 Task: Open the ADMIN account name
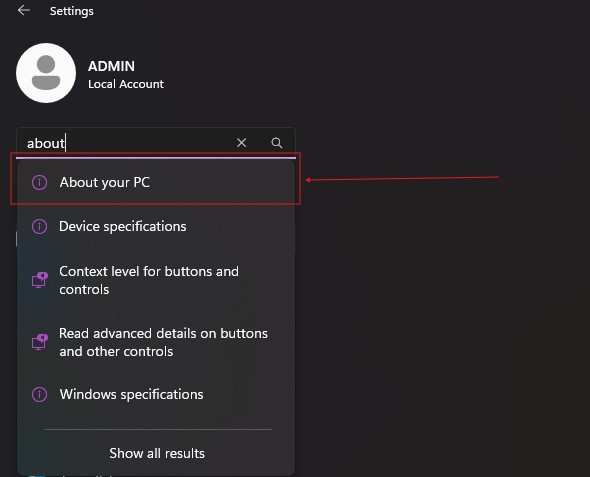(x=111, y=66)
